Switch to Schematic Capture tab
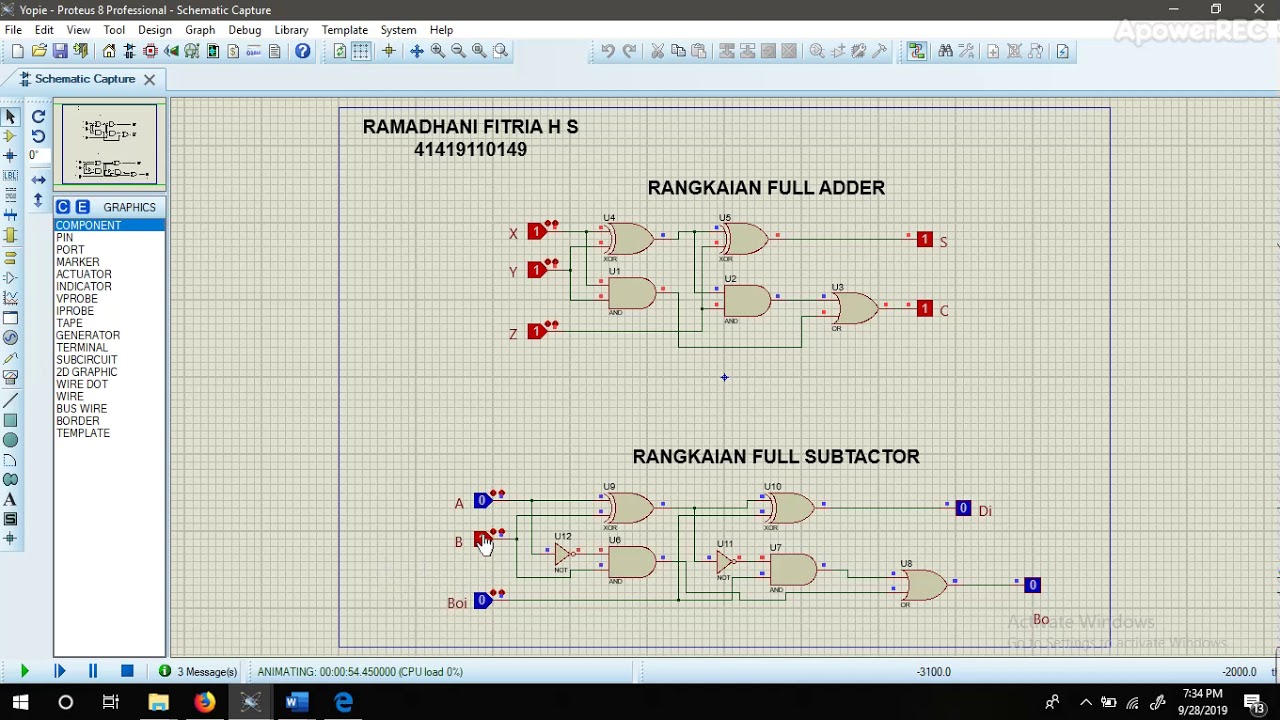Image resolution: width=1280 pixels, height=720 pixels. [x=84, y=79]
